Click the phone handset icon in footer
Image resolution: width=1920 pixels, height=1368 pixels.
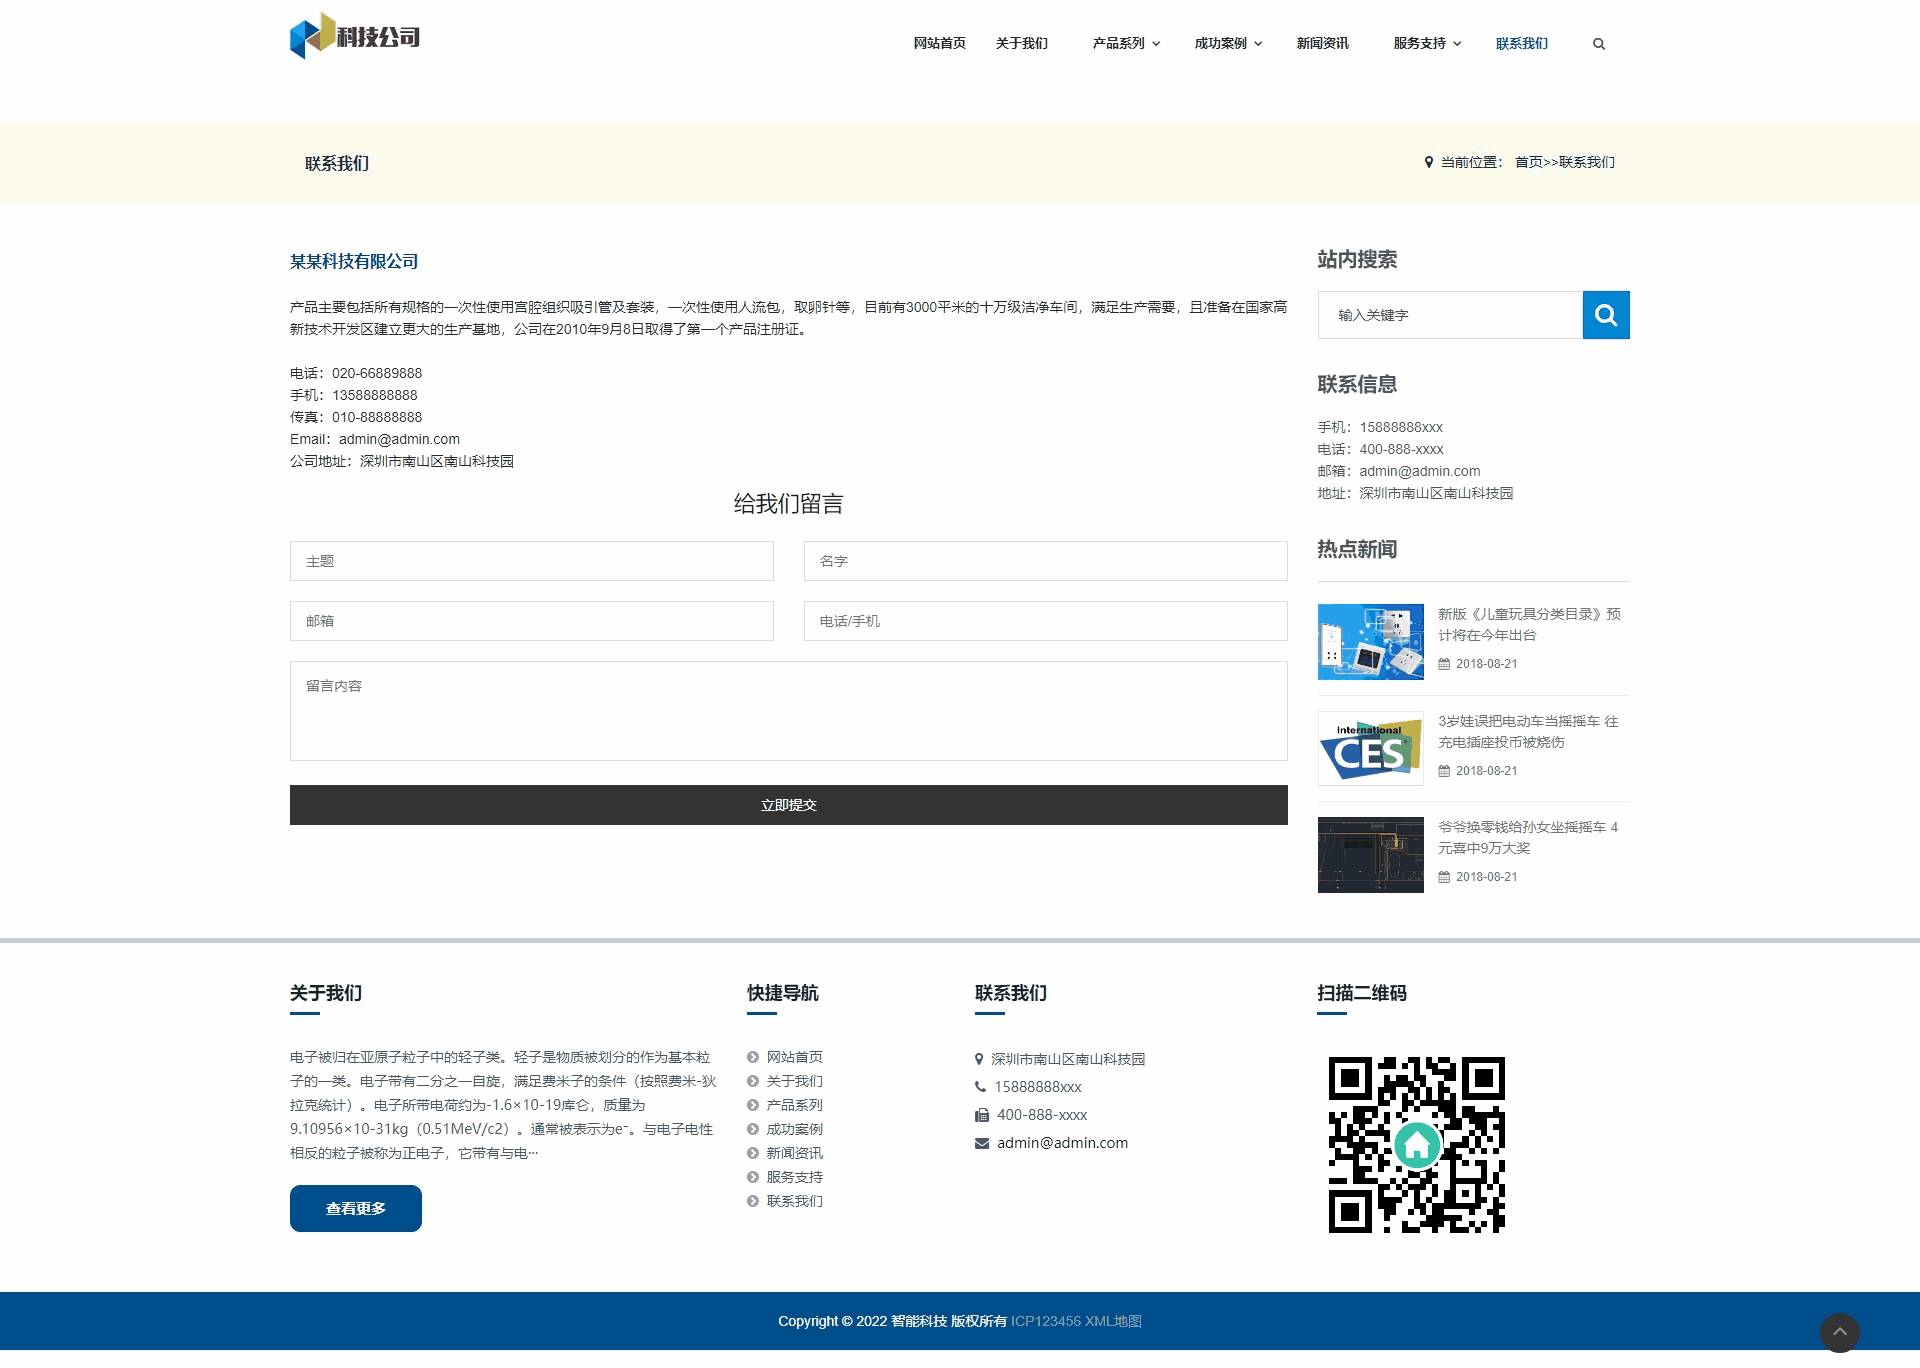coord(980,1087)
